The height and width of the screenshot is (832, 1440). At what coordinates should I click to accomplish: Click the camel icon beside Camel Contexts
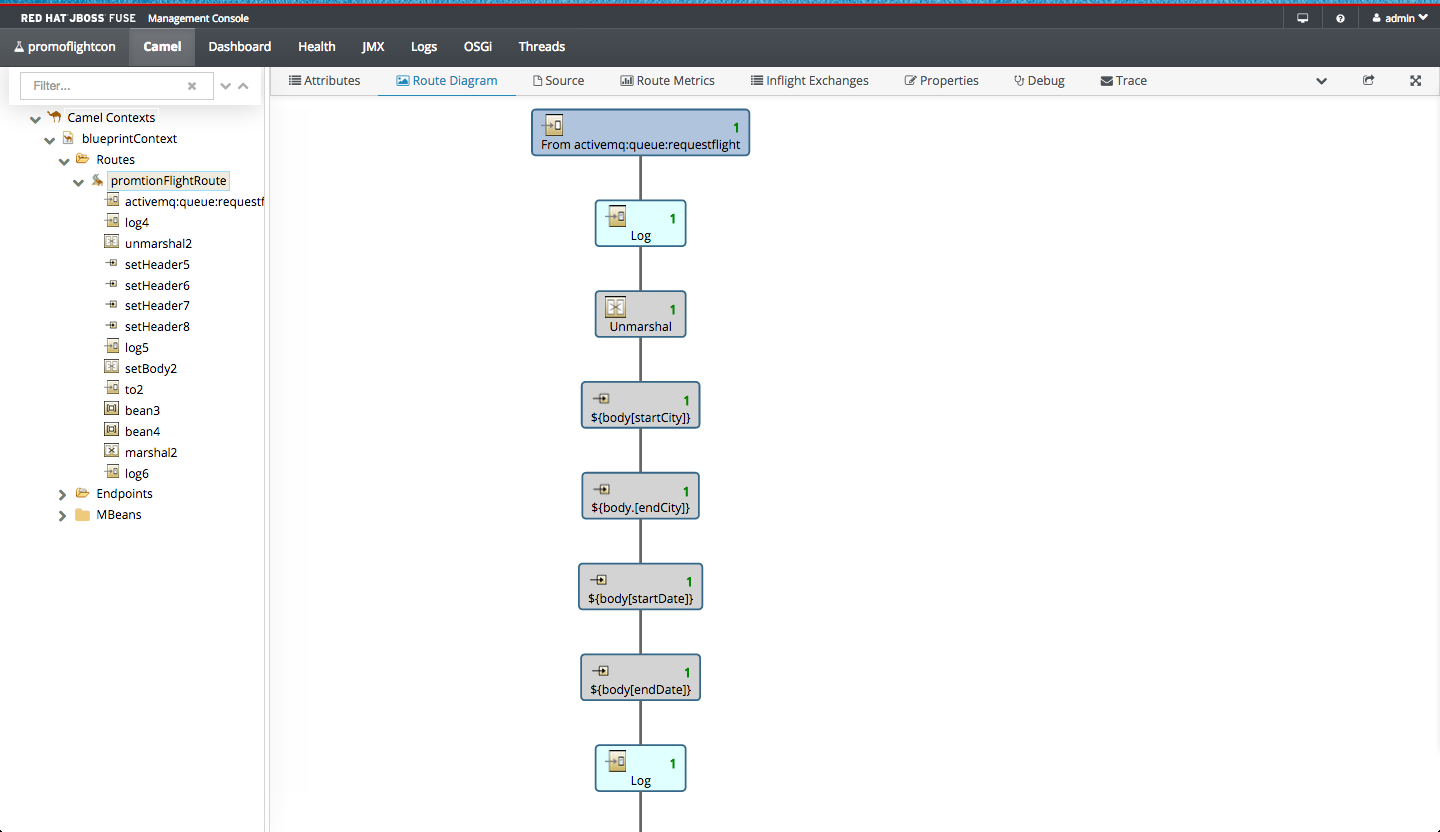coord(54,117)
